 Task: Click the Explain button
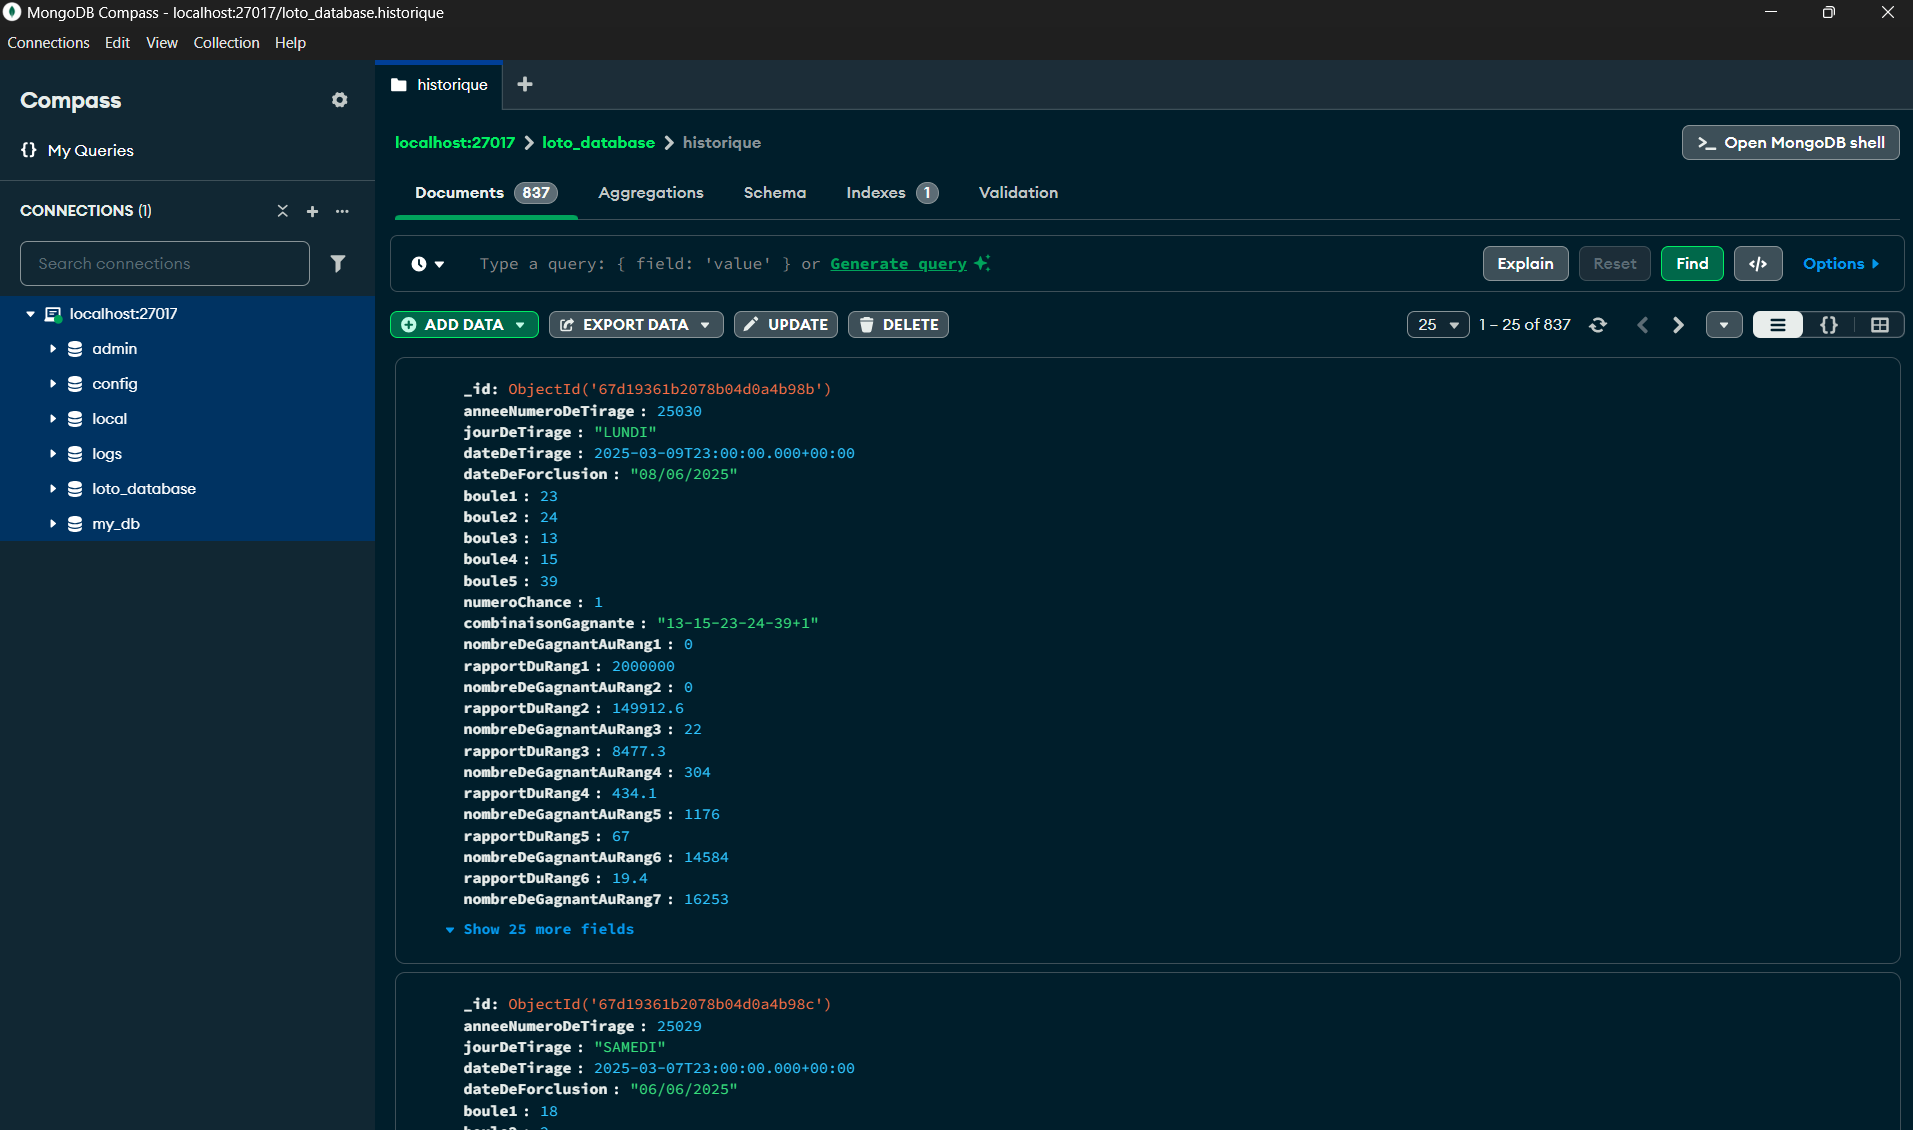pos(1525,264)
